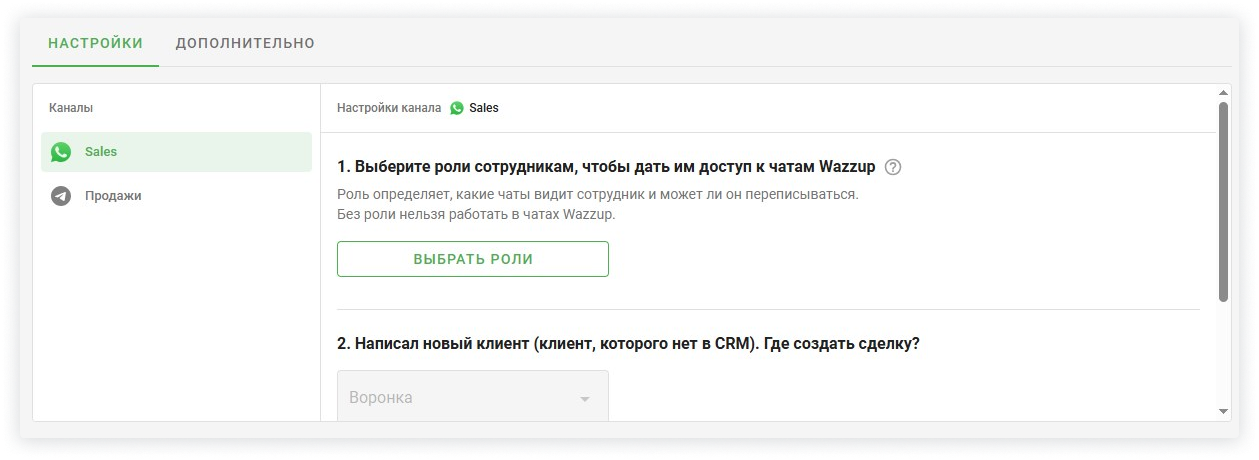
Task: Click the WhatsApp icon in the channel settings header
Action: 457,108
